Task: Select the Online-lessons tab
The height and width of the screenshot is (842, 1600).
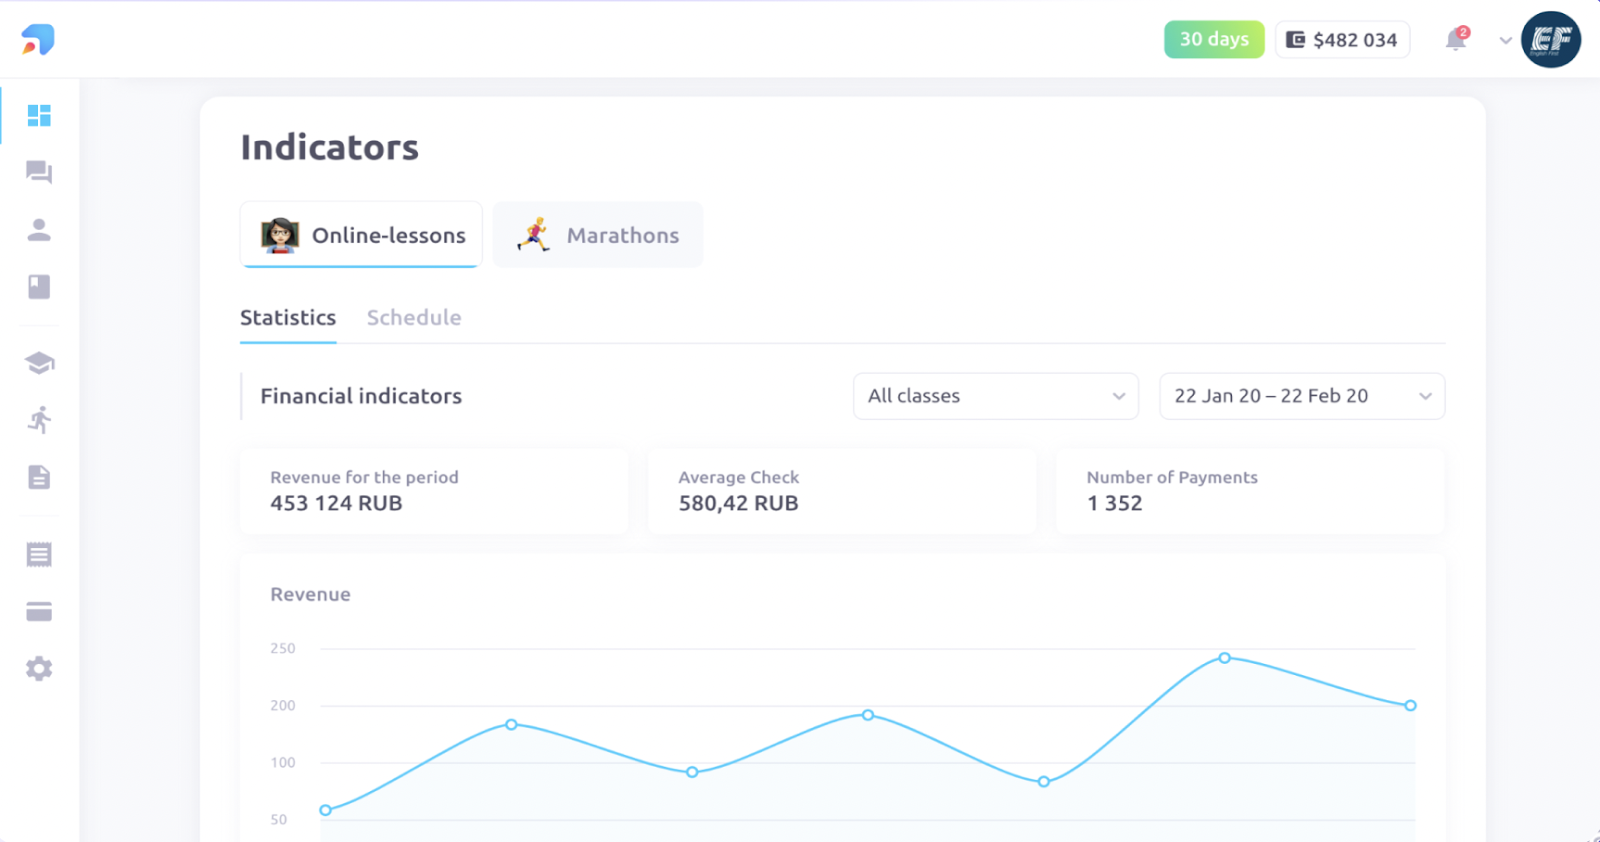Action: pyautogui.click(x=361, y=235)
